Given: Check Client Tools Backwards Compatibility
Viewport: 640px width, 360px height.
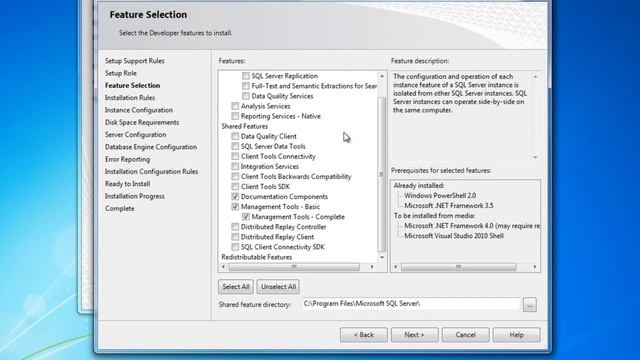Looking at the screenshot, I should pyautogui.click(x=235, y=177).
